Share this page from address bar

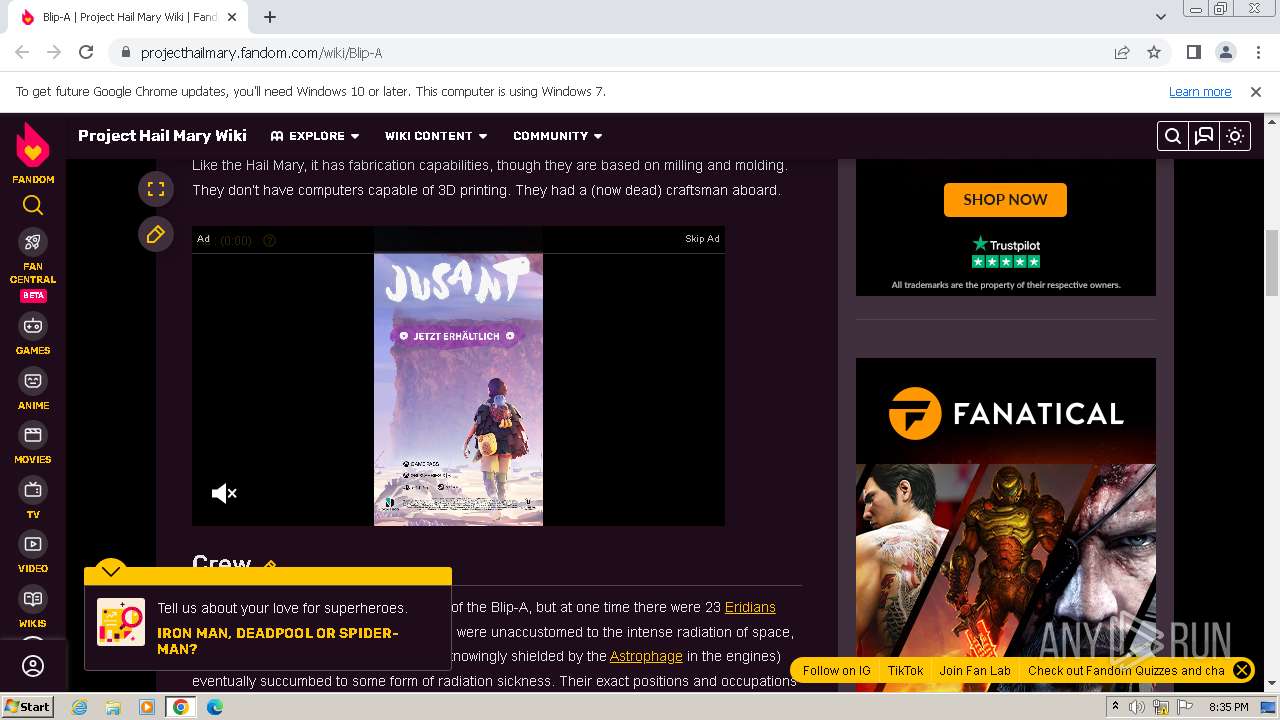click(x=1122, y=53)
